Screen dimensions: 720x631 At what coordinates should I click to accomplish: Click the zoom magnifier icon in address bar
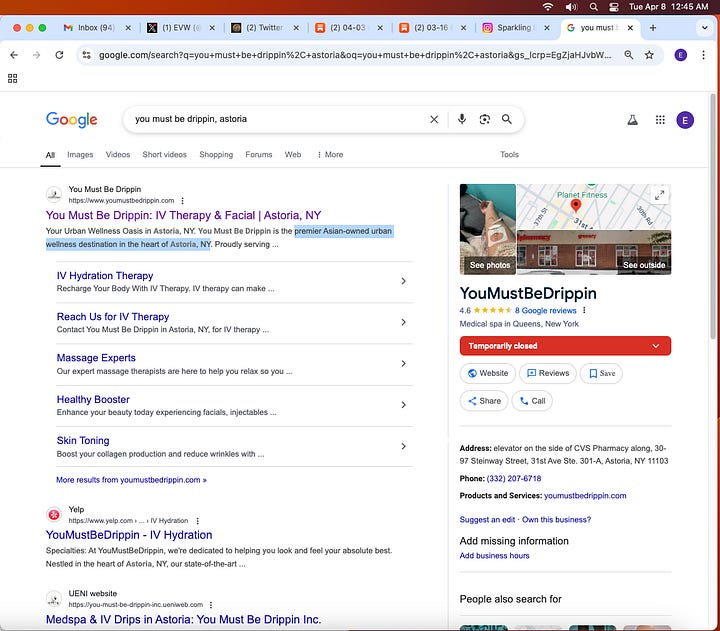629,55
